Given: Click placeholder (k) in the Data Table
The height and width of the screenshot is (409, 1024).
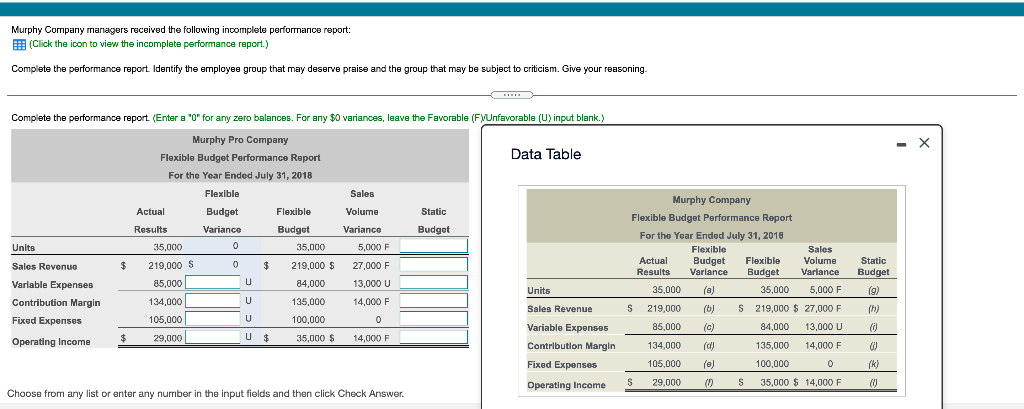Looking at the screenshot, I should pyautogui.click(x=874, y=363).
